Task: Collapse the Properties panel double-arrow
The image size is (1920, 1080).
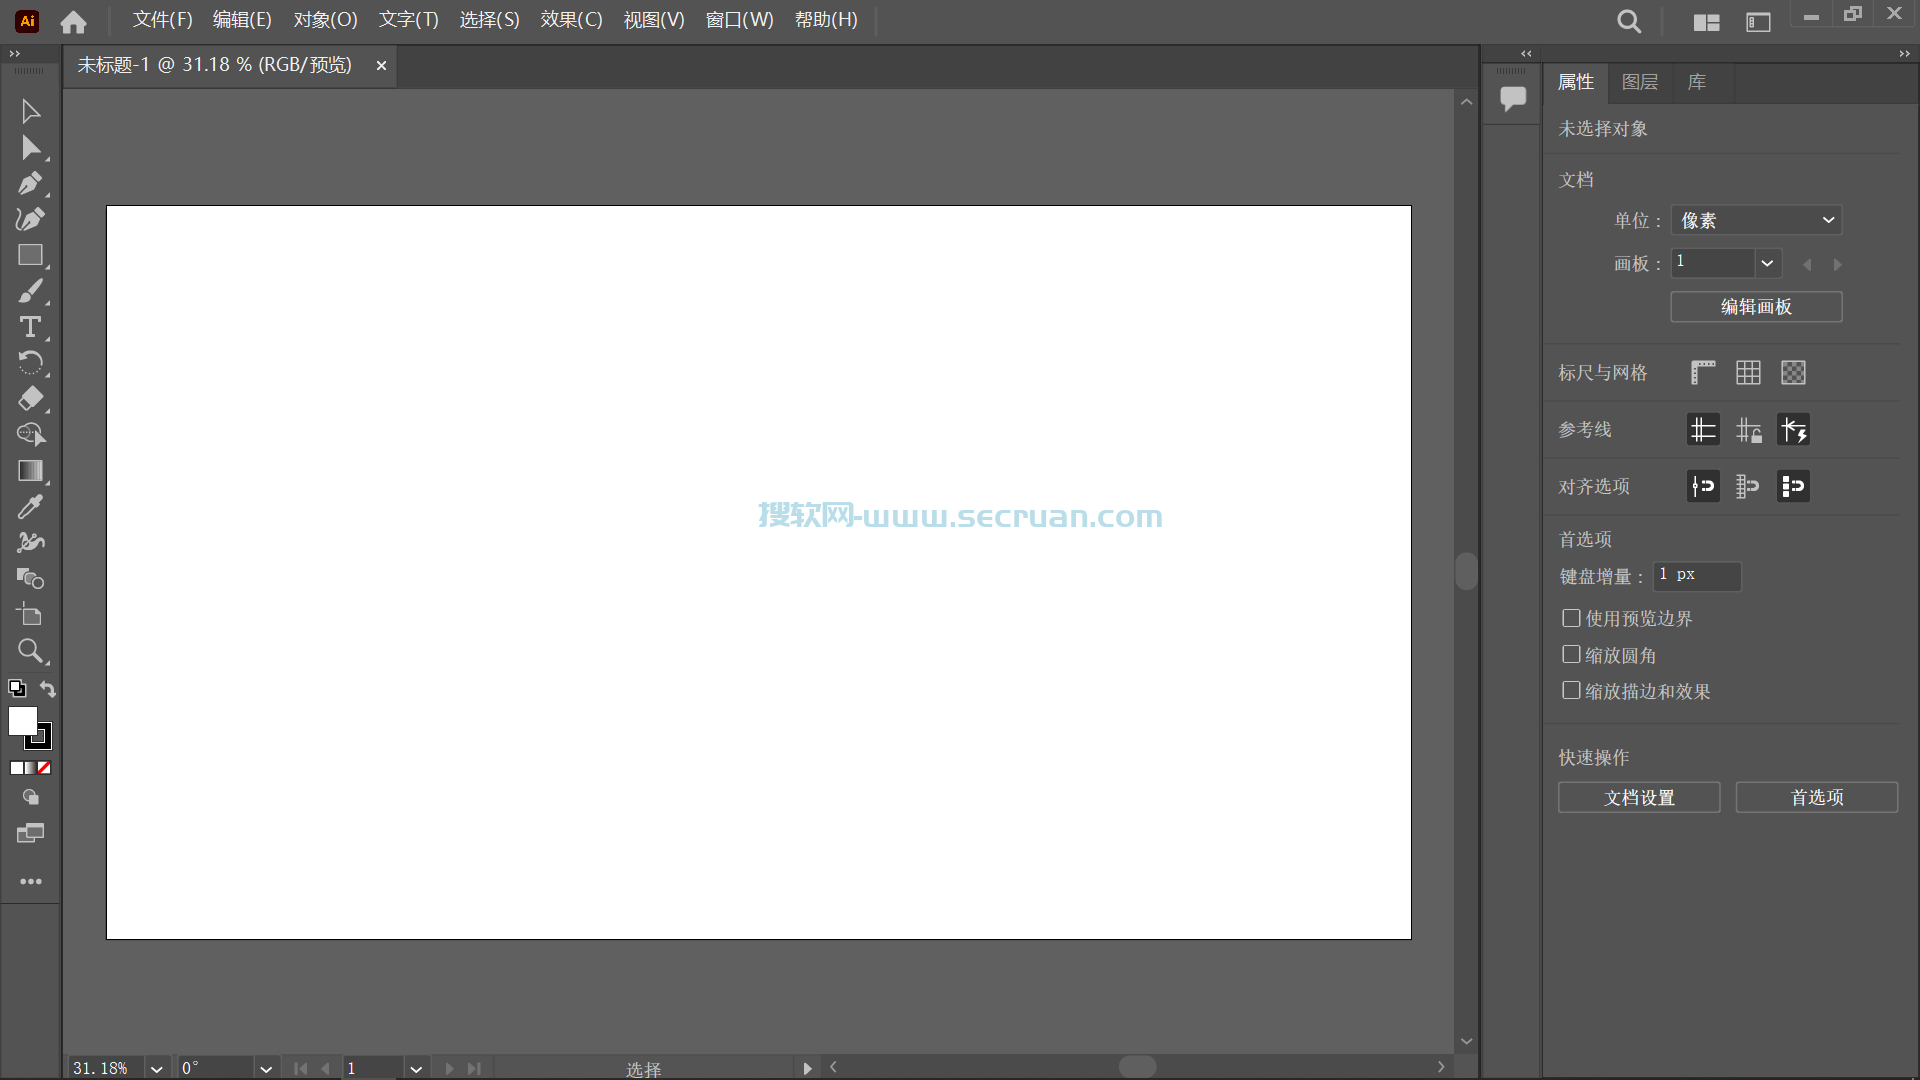Action: [1904, 54]
